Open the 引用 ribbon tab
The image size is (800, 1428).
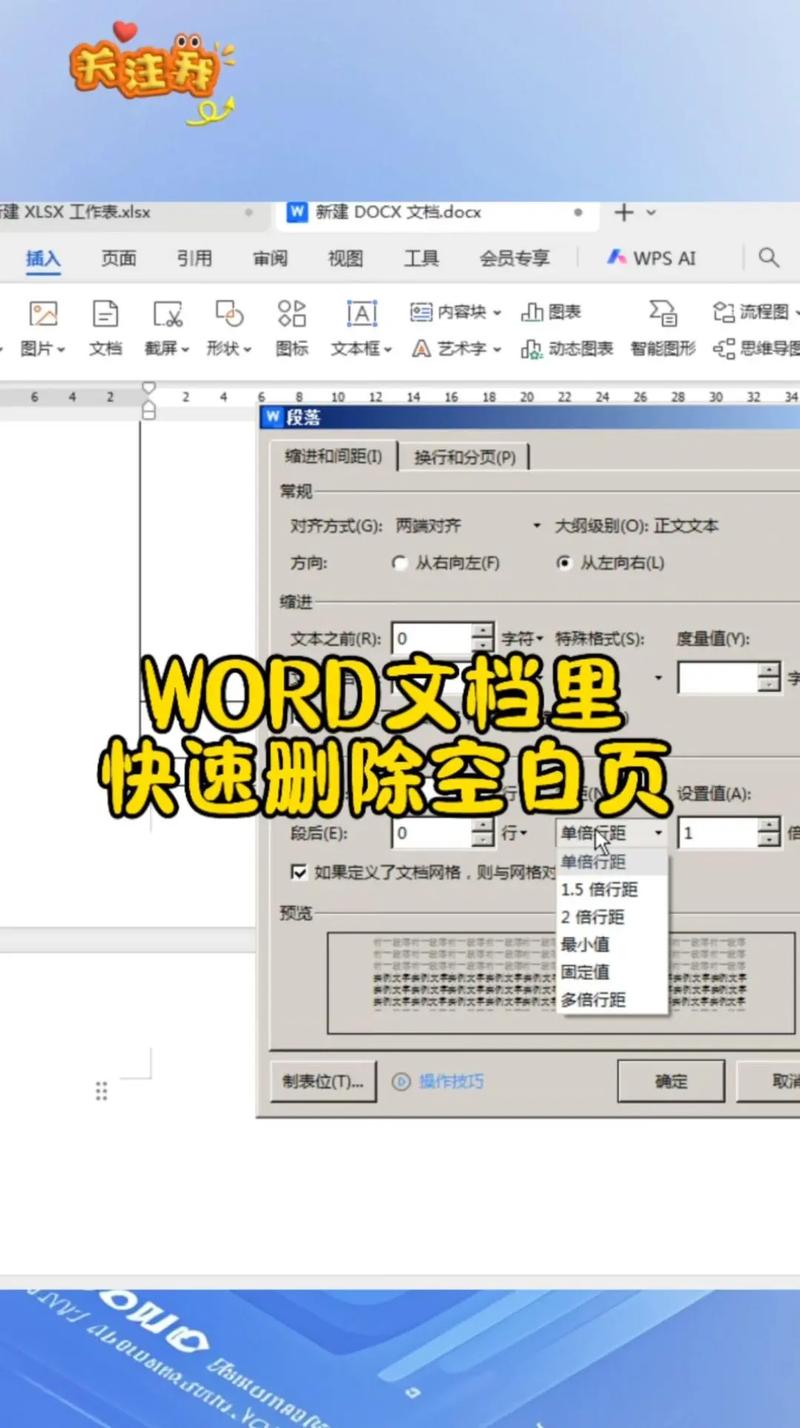tap(194, 258)
